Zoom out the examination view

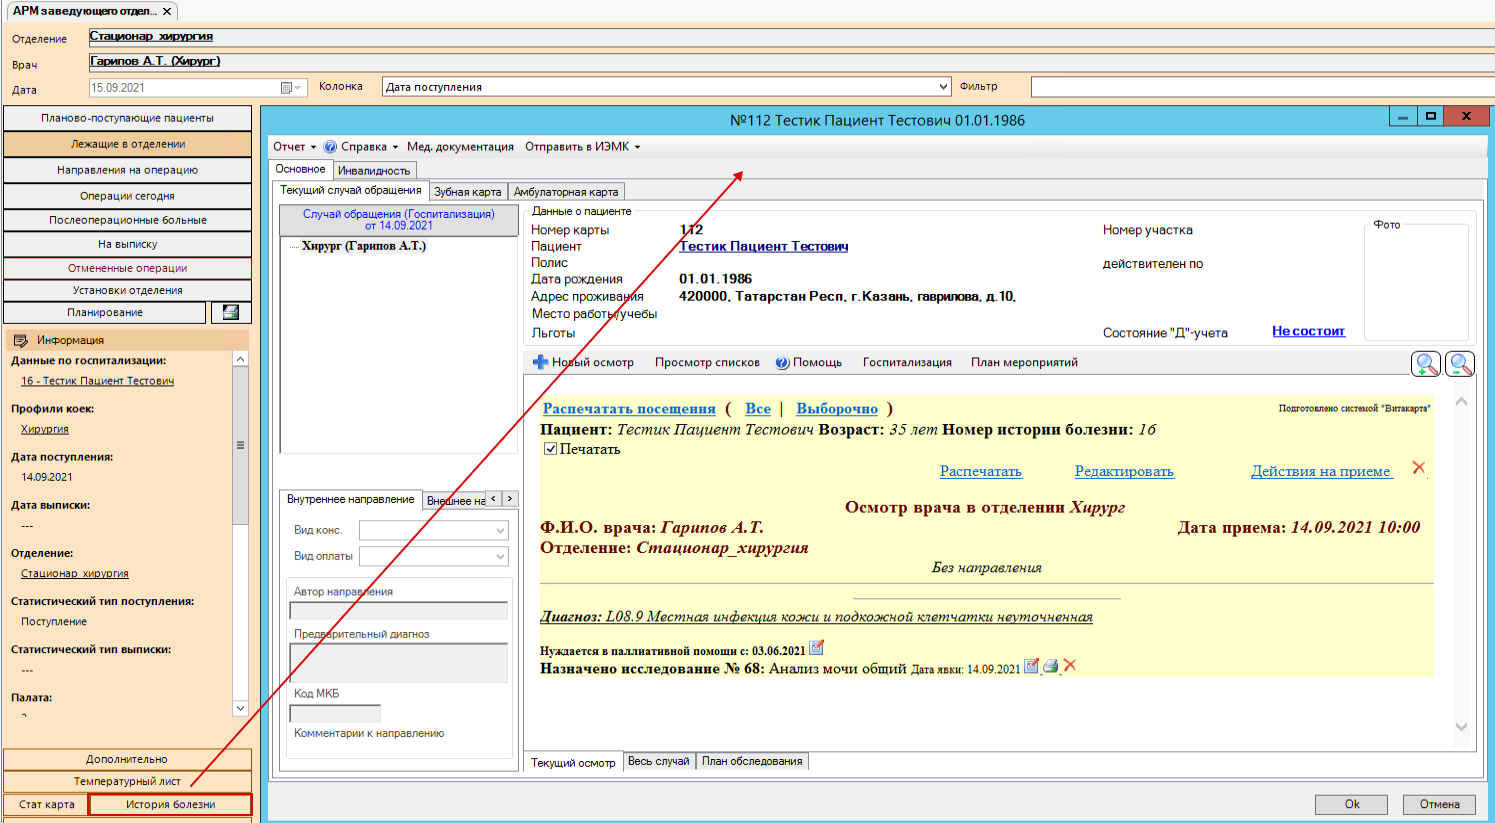click(x=1460, y=364)
